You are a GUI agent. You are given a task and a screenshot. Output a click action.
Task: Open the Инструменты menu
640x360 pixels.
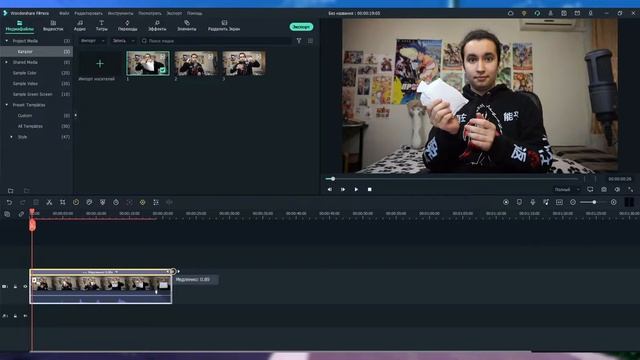coord(120,13)
